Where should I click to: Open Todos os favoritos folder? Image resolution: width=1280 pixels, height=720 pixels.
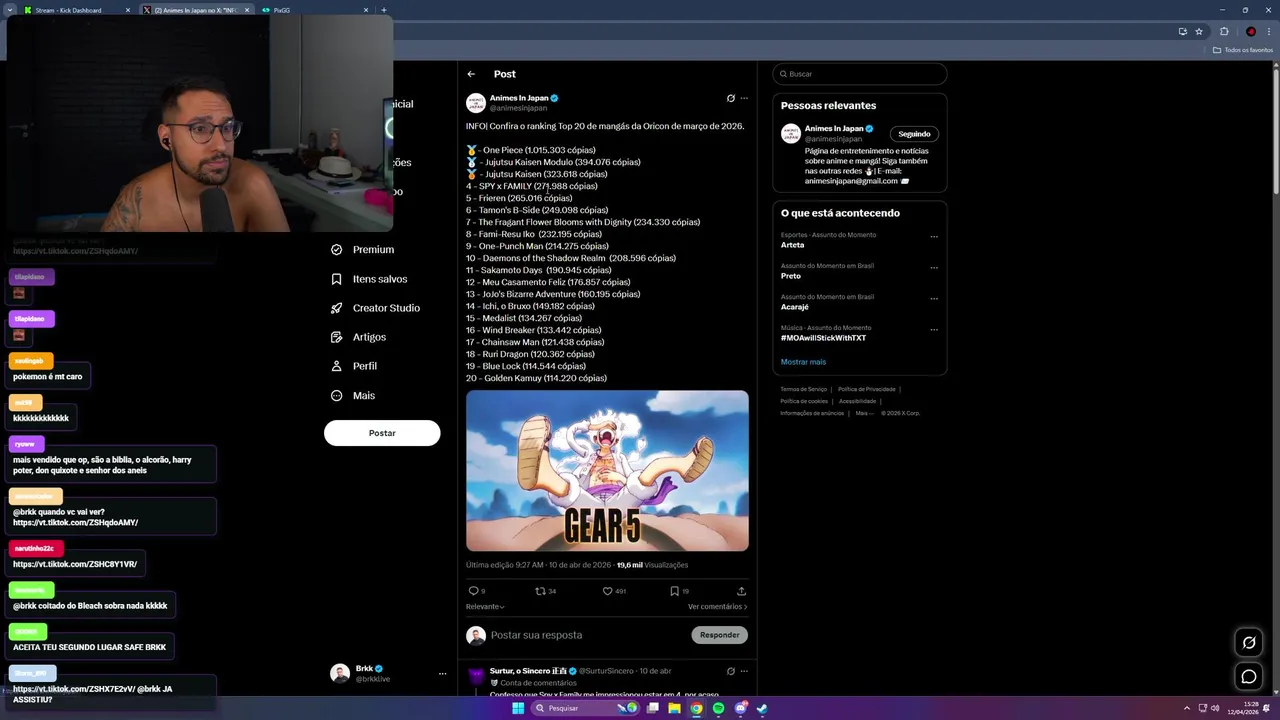point(1243,50)
